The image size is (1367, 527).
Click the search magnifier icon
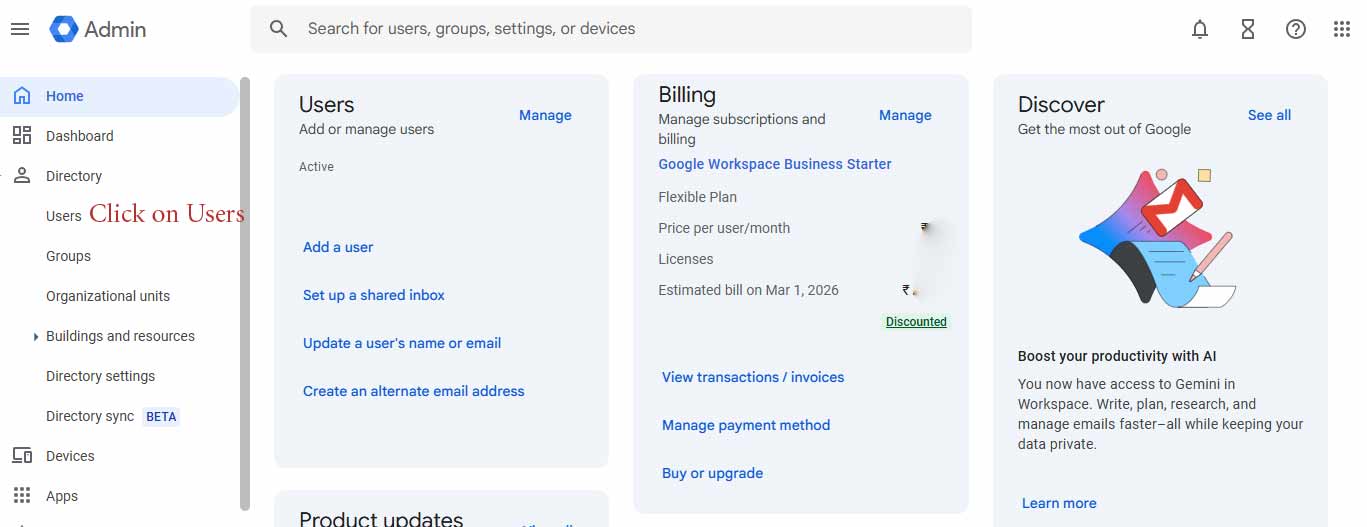coord(279,29)
